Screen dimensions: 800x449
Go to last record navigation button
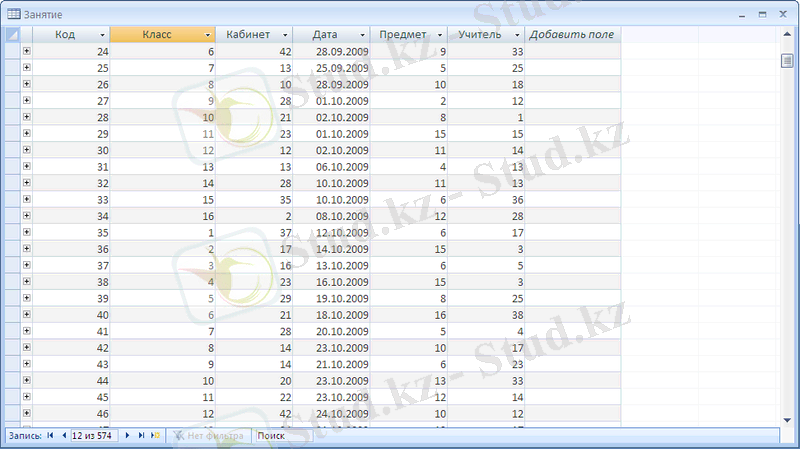[x=141, y=435]
